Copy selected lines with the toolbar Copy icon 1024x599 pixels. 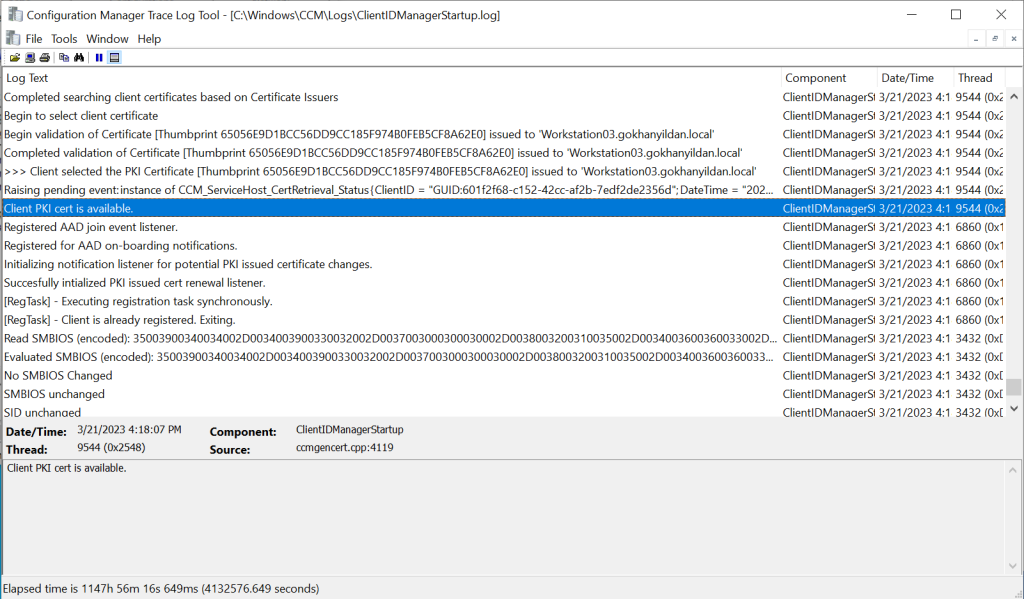tap(64, 57)
